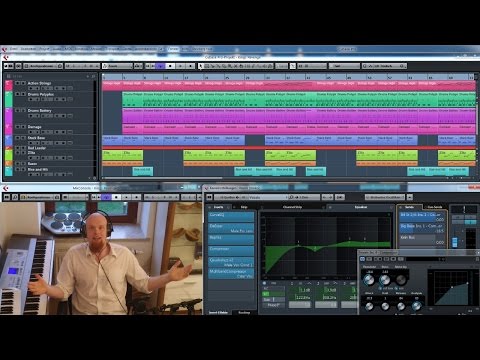Click the compressor Attack knob

[x=369, y=306]
